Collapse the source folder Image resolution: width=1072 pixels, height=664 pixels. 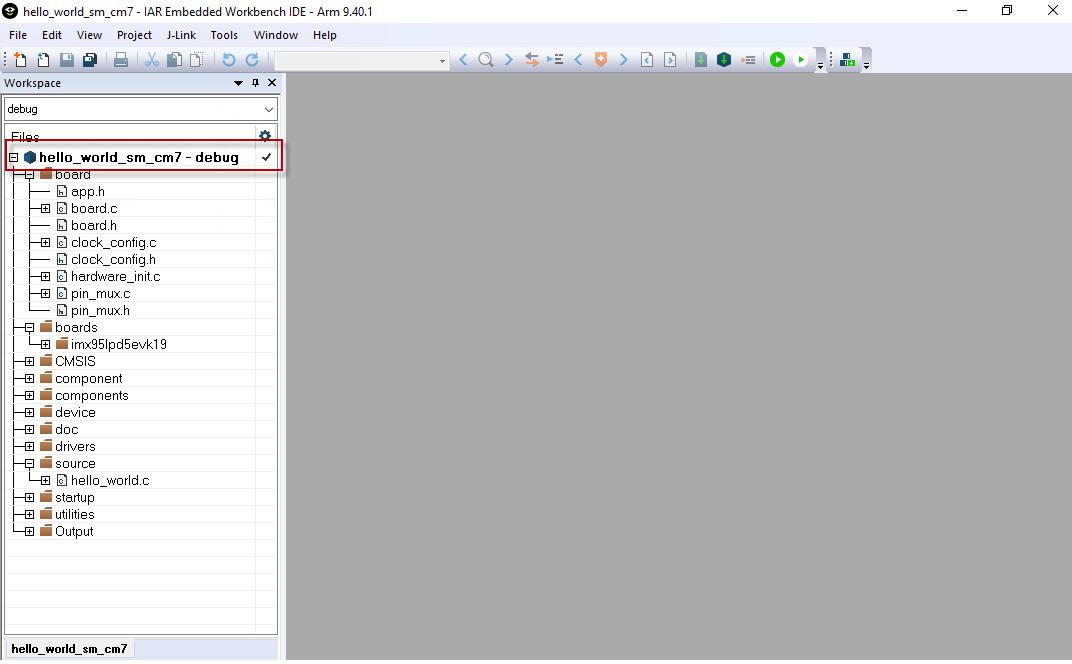click(29, 463)
